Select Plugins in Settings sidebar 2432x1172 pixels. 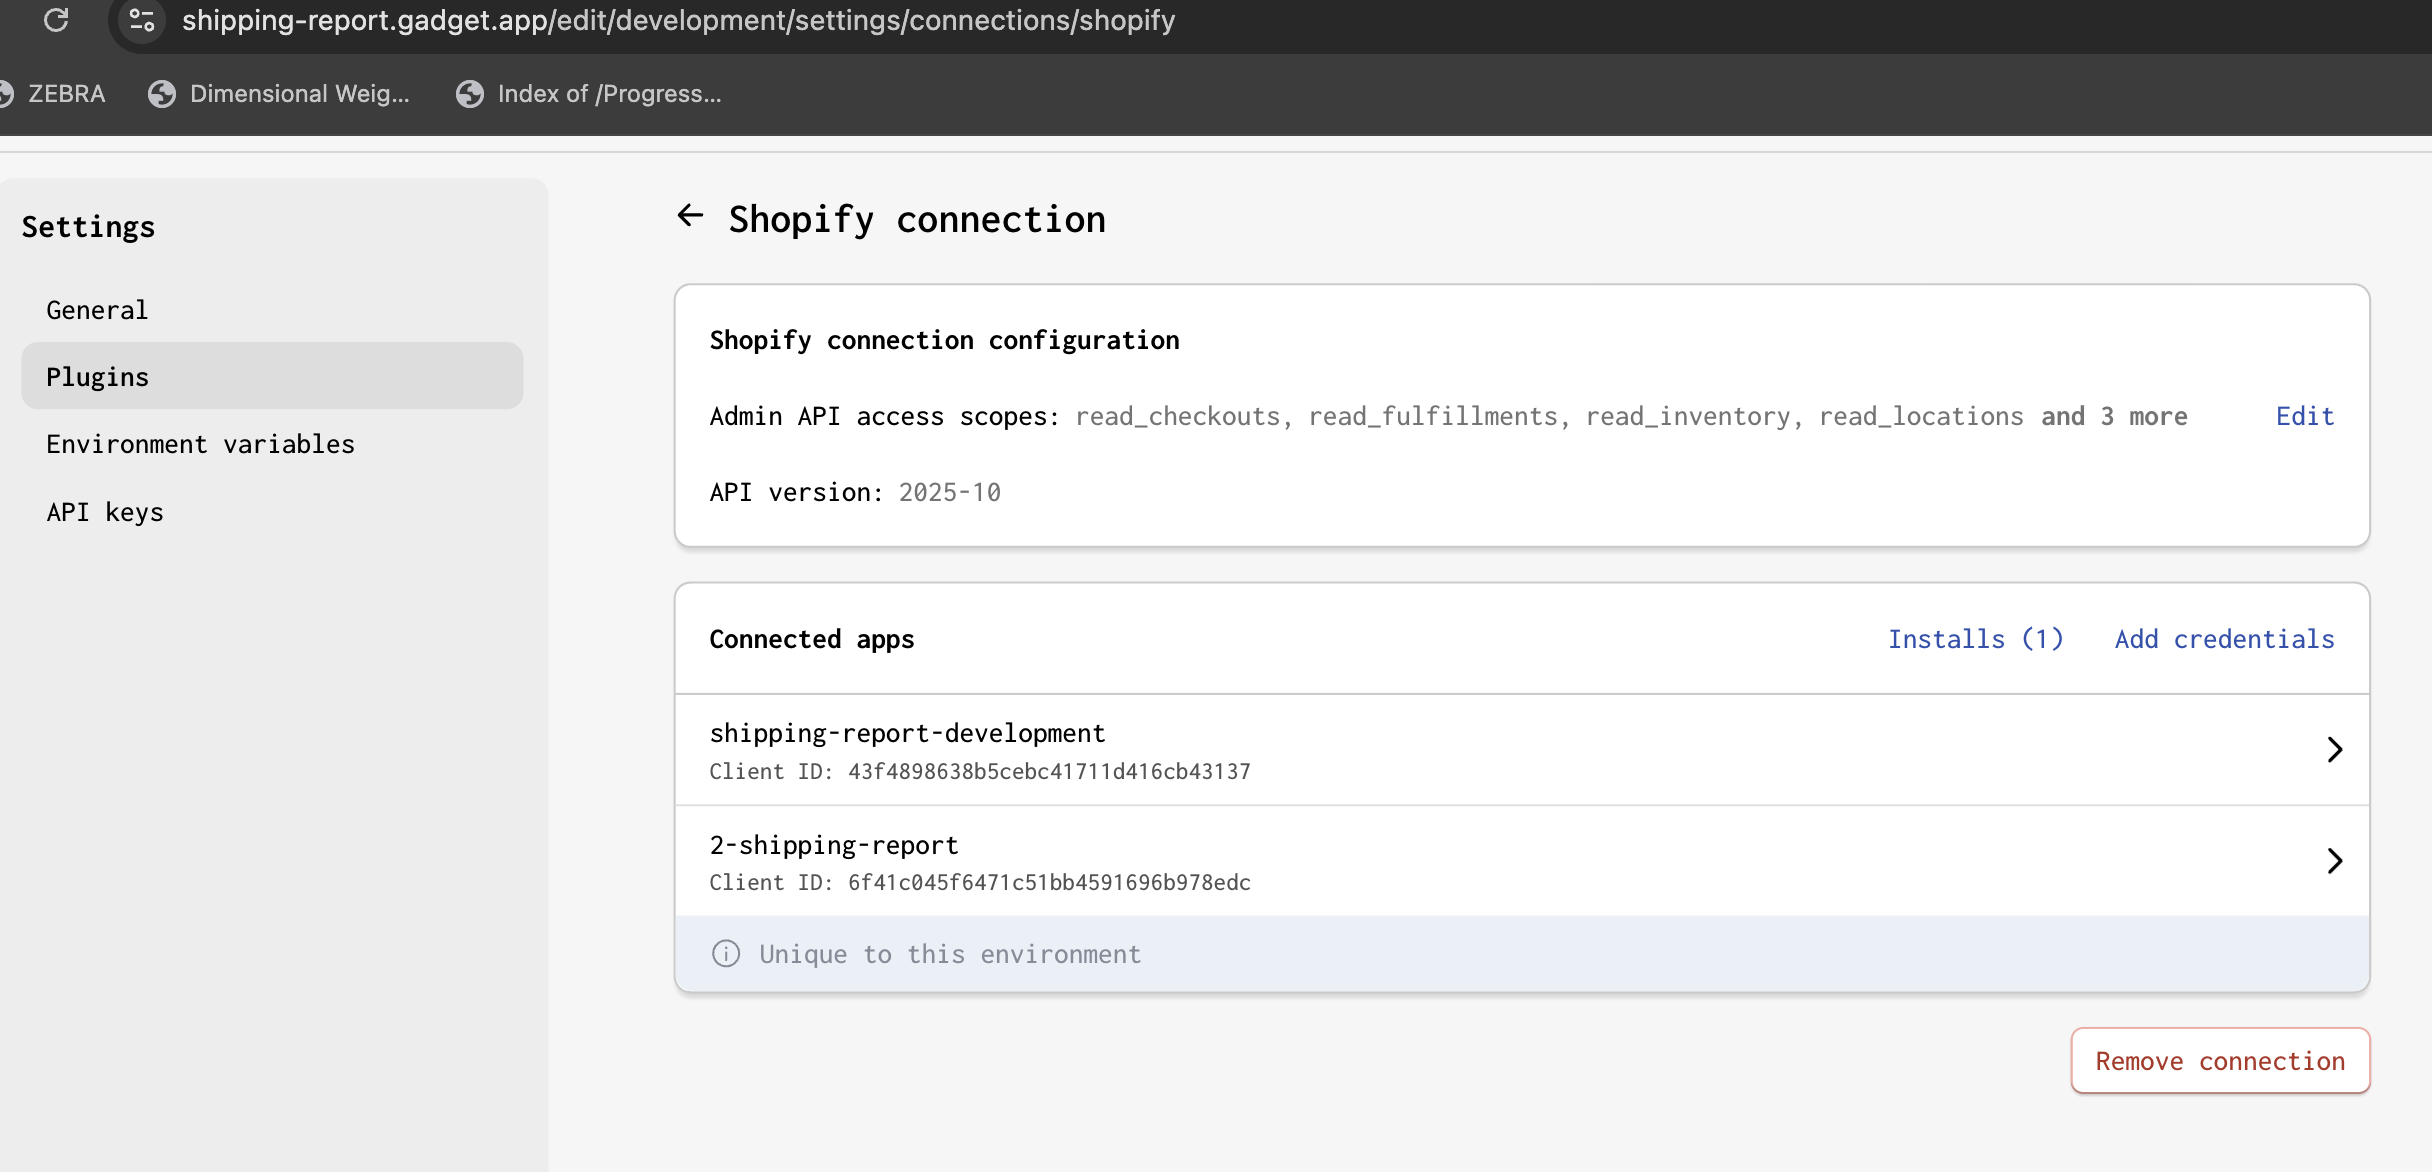(x=97, y=377)
